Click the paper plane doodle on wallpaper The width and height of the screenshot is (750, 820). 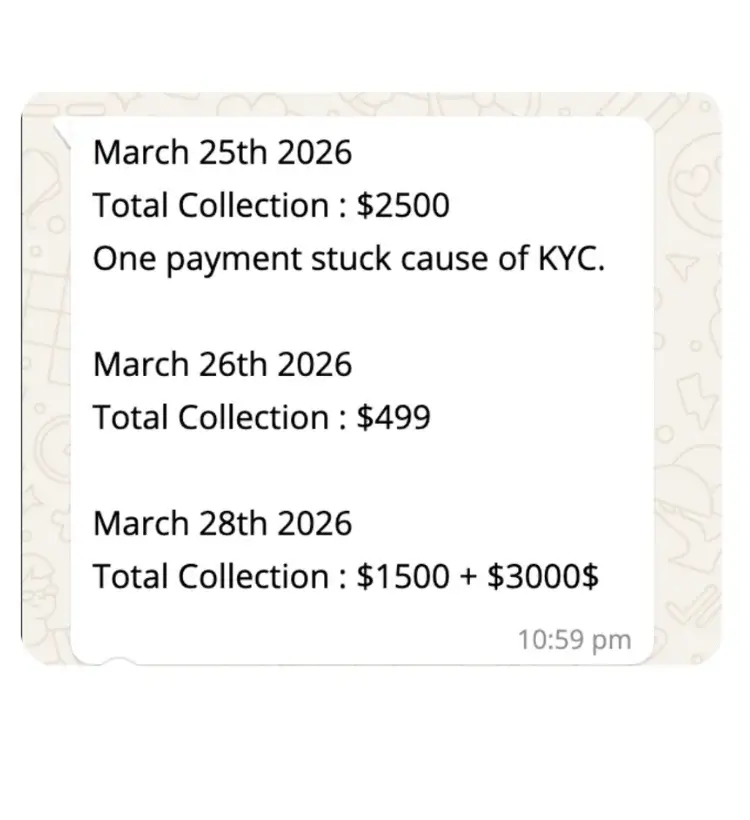[x=684, y=266]
